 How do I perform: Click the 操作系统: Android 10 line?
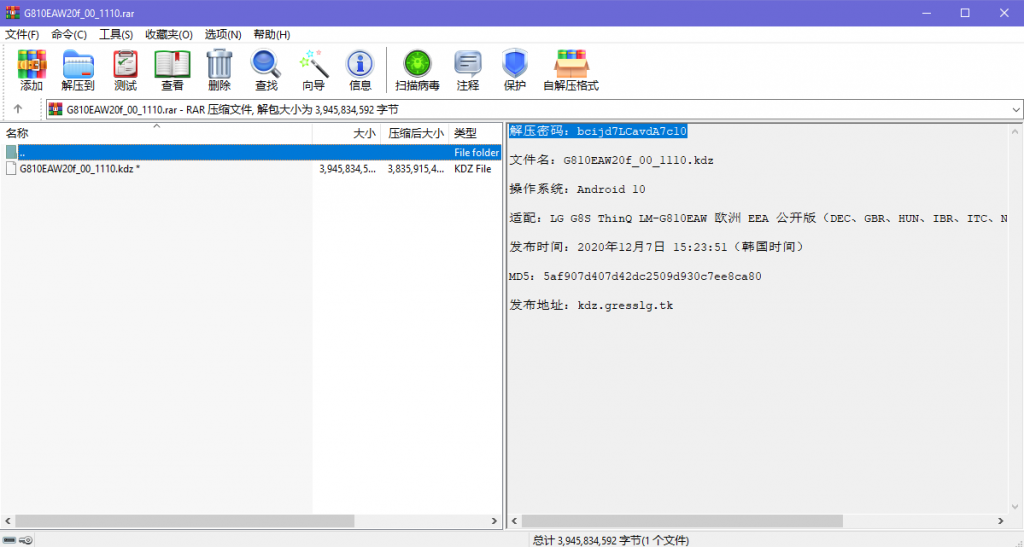pos(577,189)
